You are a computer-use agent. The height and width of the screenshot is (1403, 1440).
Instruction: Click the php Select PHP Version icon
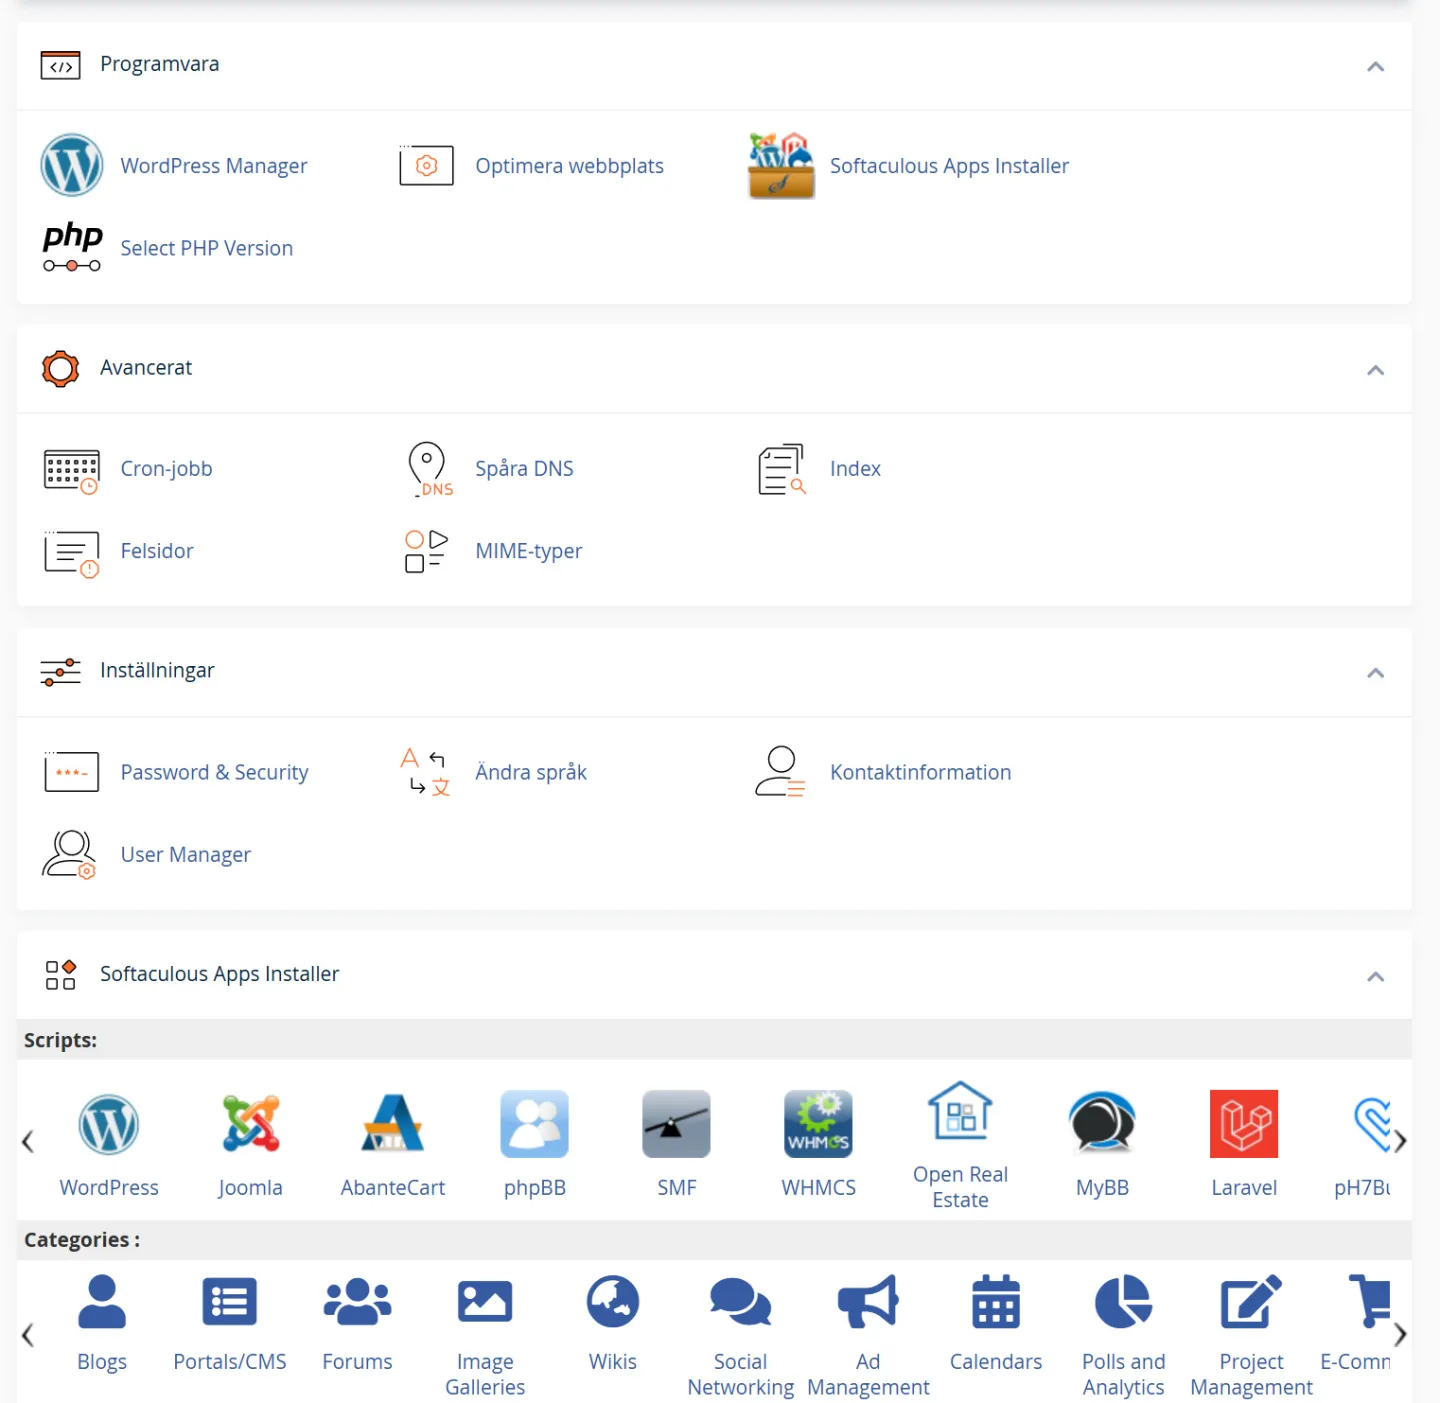tap(72, 247)
